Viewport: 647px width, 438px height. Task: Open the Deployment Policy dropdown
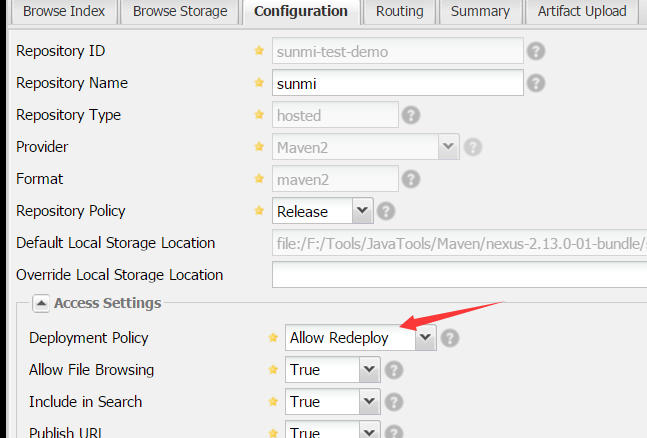click(x=426, y=338)
